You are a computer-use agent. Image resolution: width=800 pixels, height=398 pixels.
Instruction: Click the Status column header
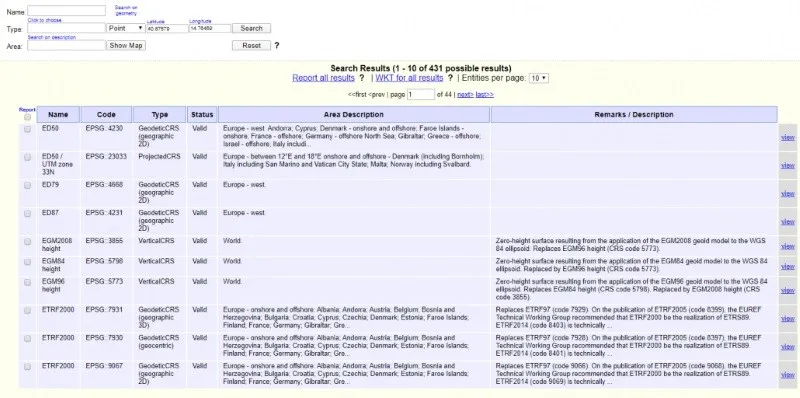202,115
